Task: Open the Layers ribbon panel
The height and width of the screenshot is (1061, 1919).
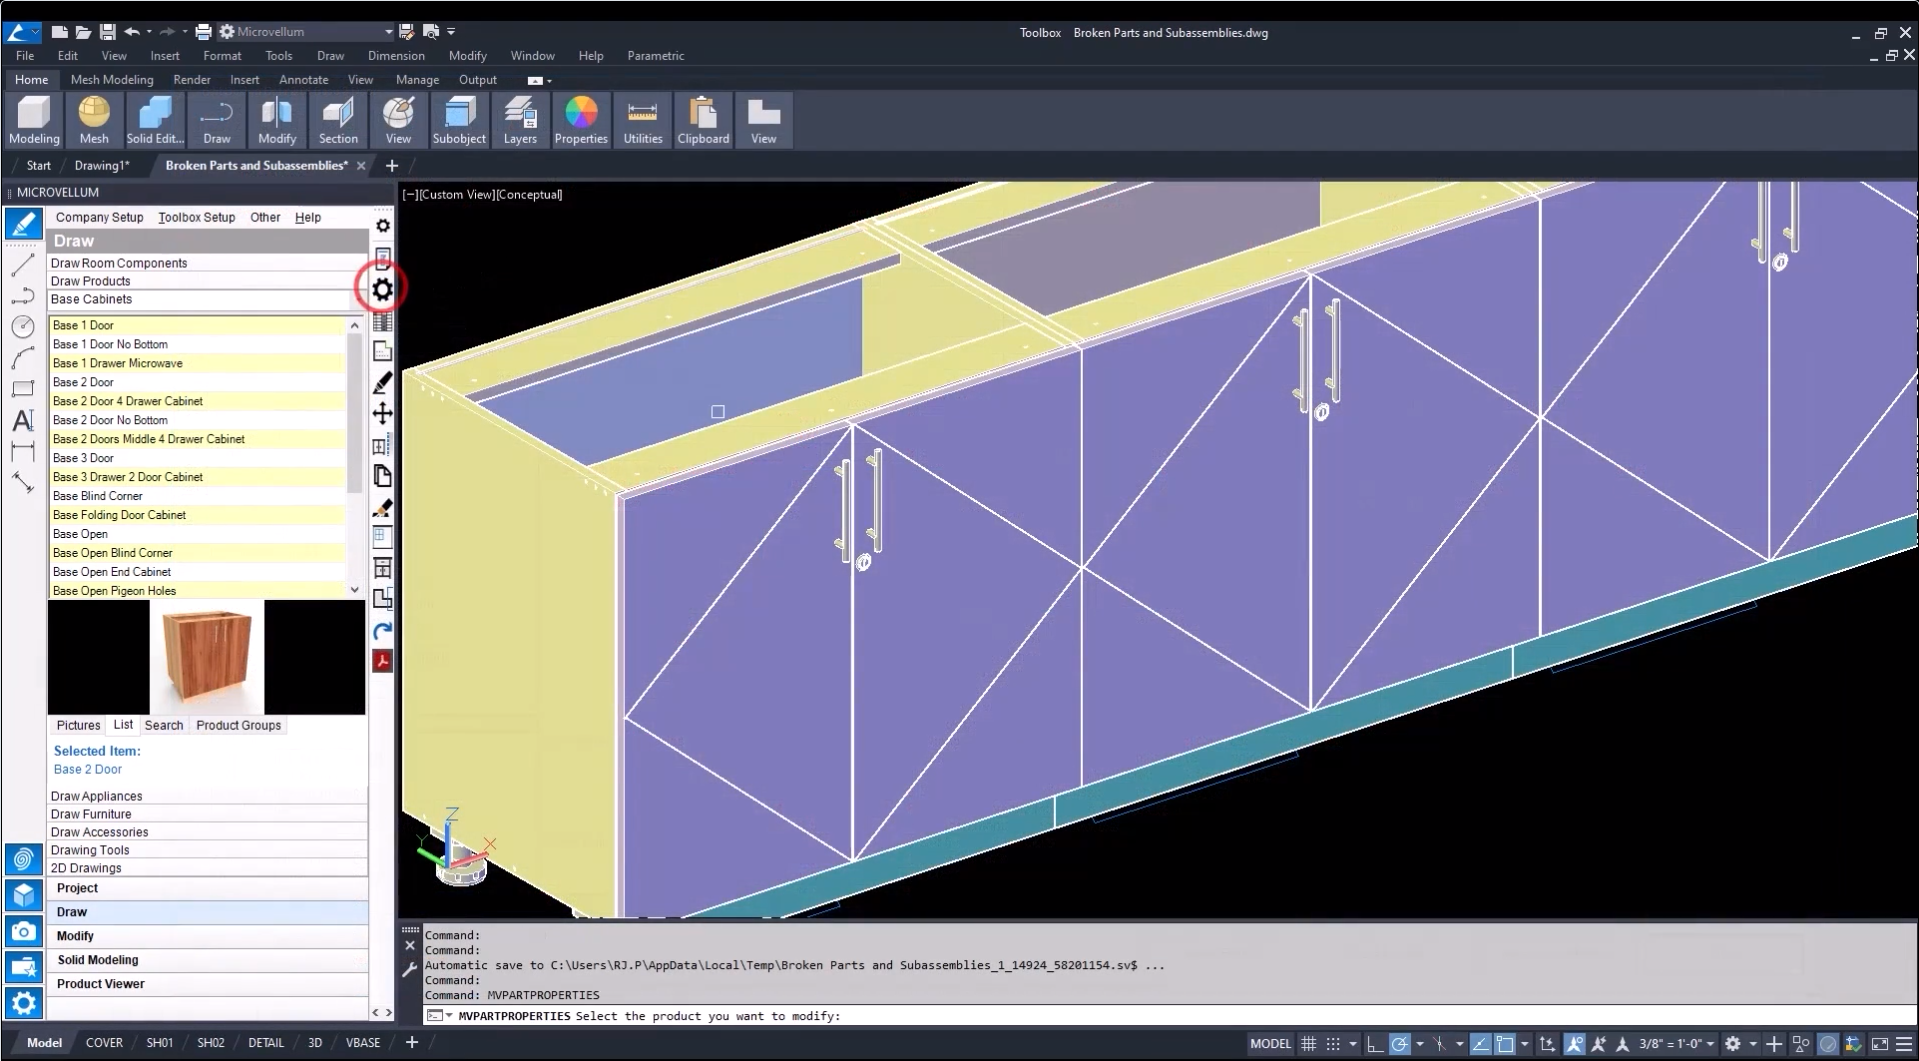Action: [520, 120]
